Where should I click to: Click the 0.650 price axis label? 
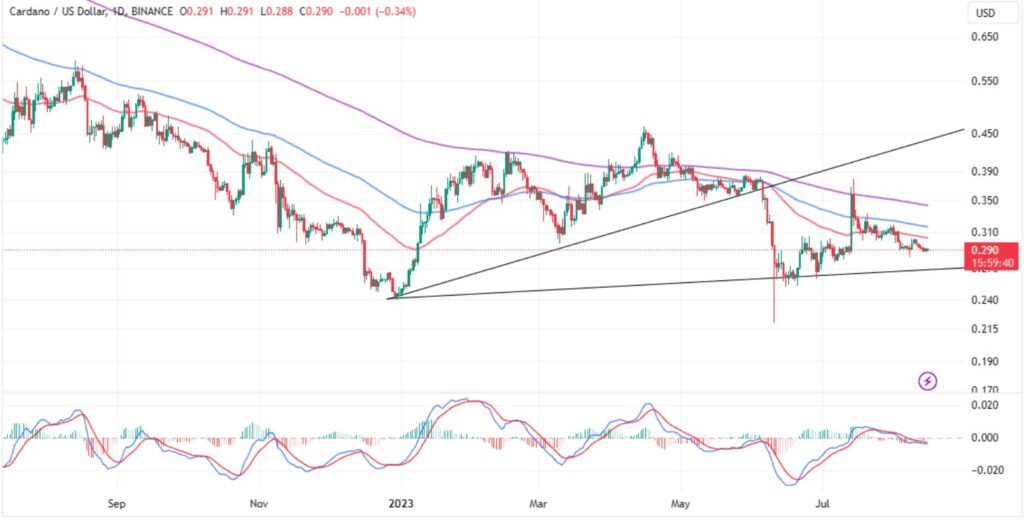987,39
